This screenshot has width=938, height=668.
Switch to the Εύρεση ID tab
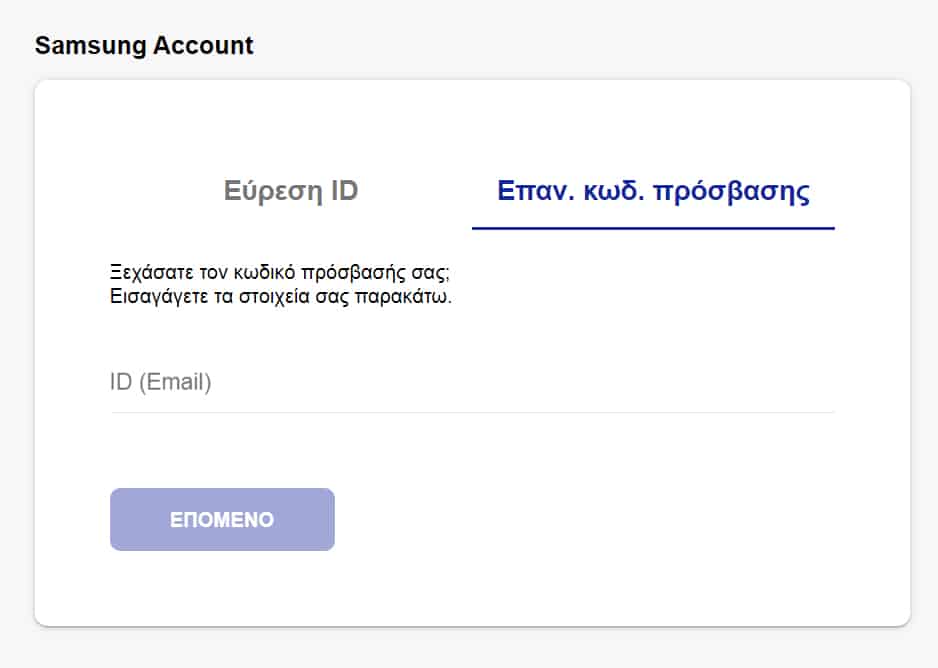point(290,191)
